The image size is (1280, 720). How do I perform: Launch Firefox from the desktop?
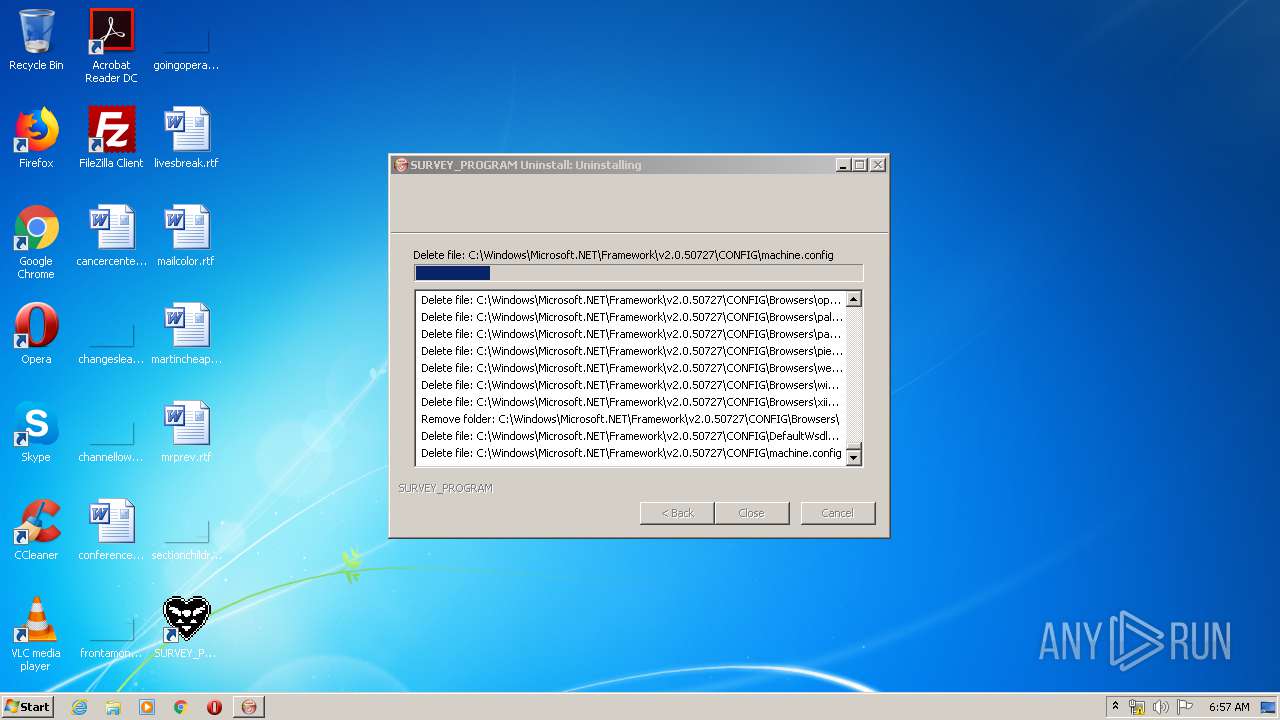pos(36,138)
